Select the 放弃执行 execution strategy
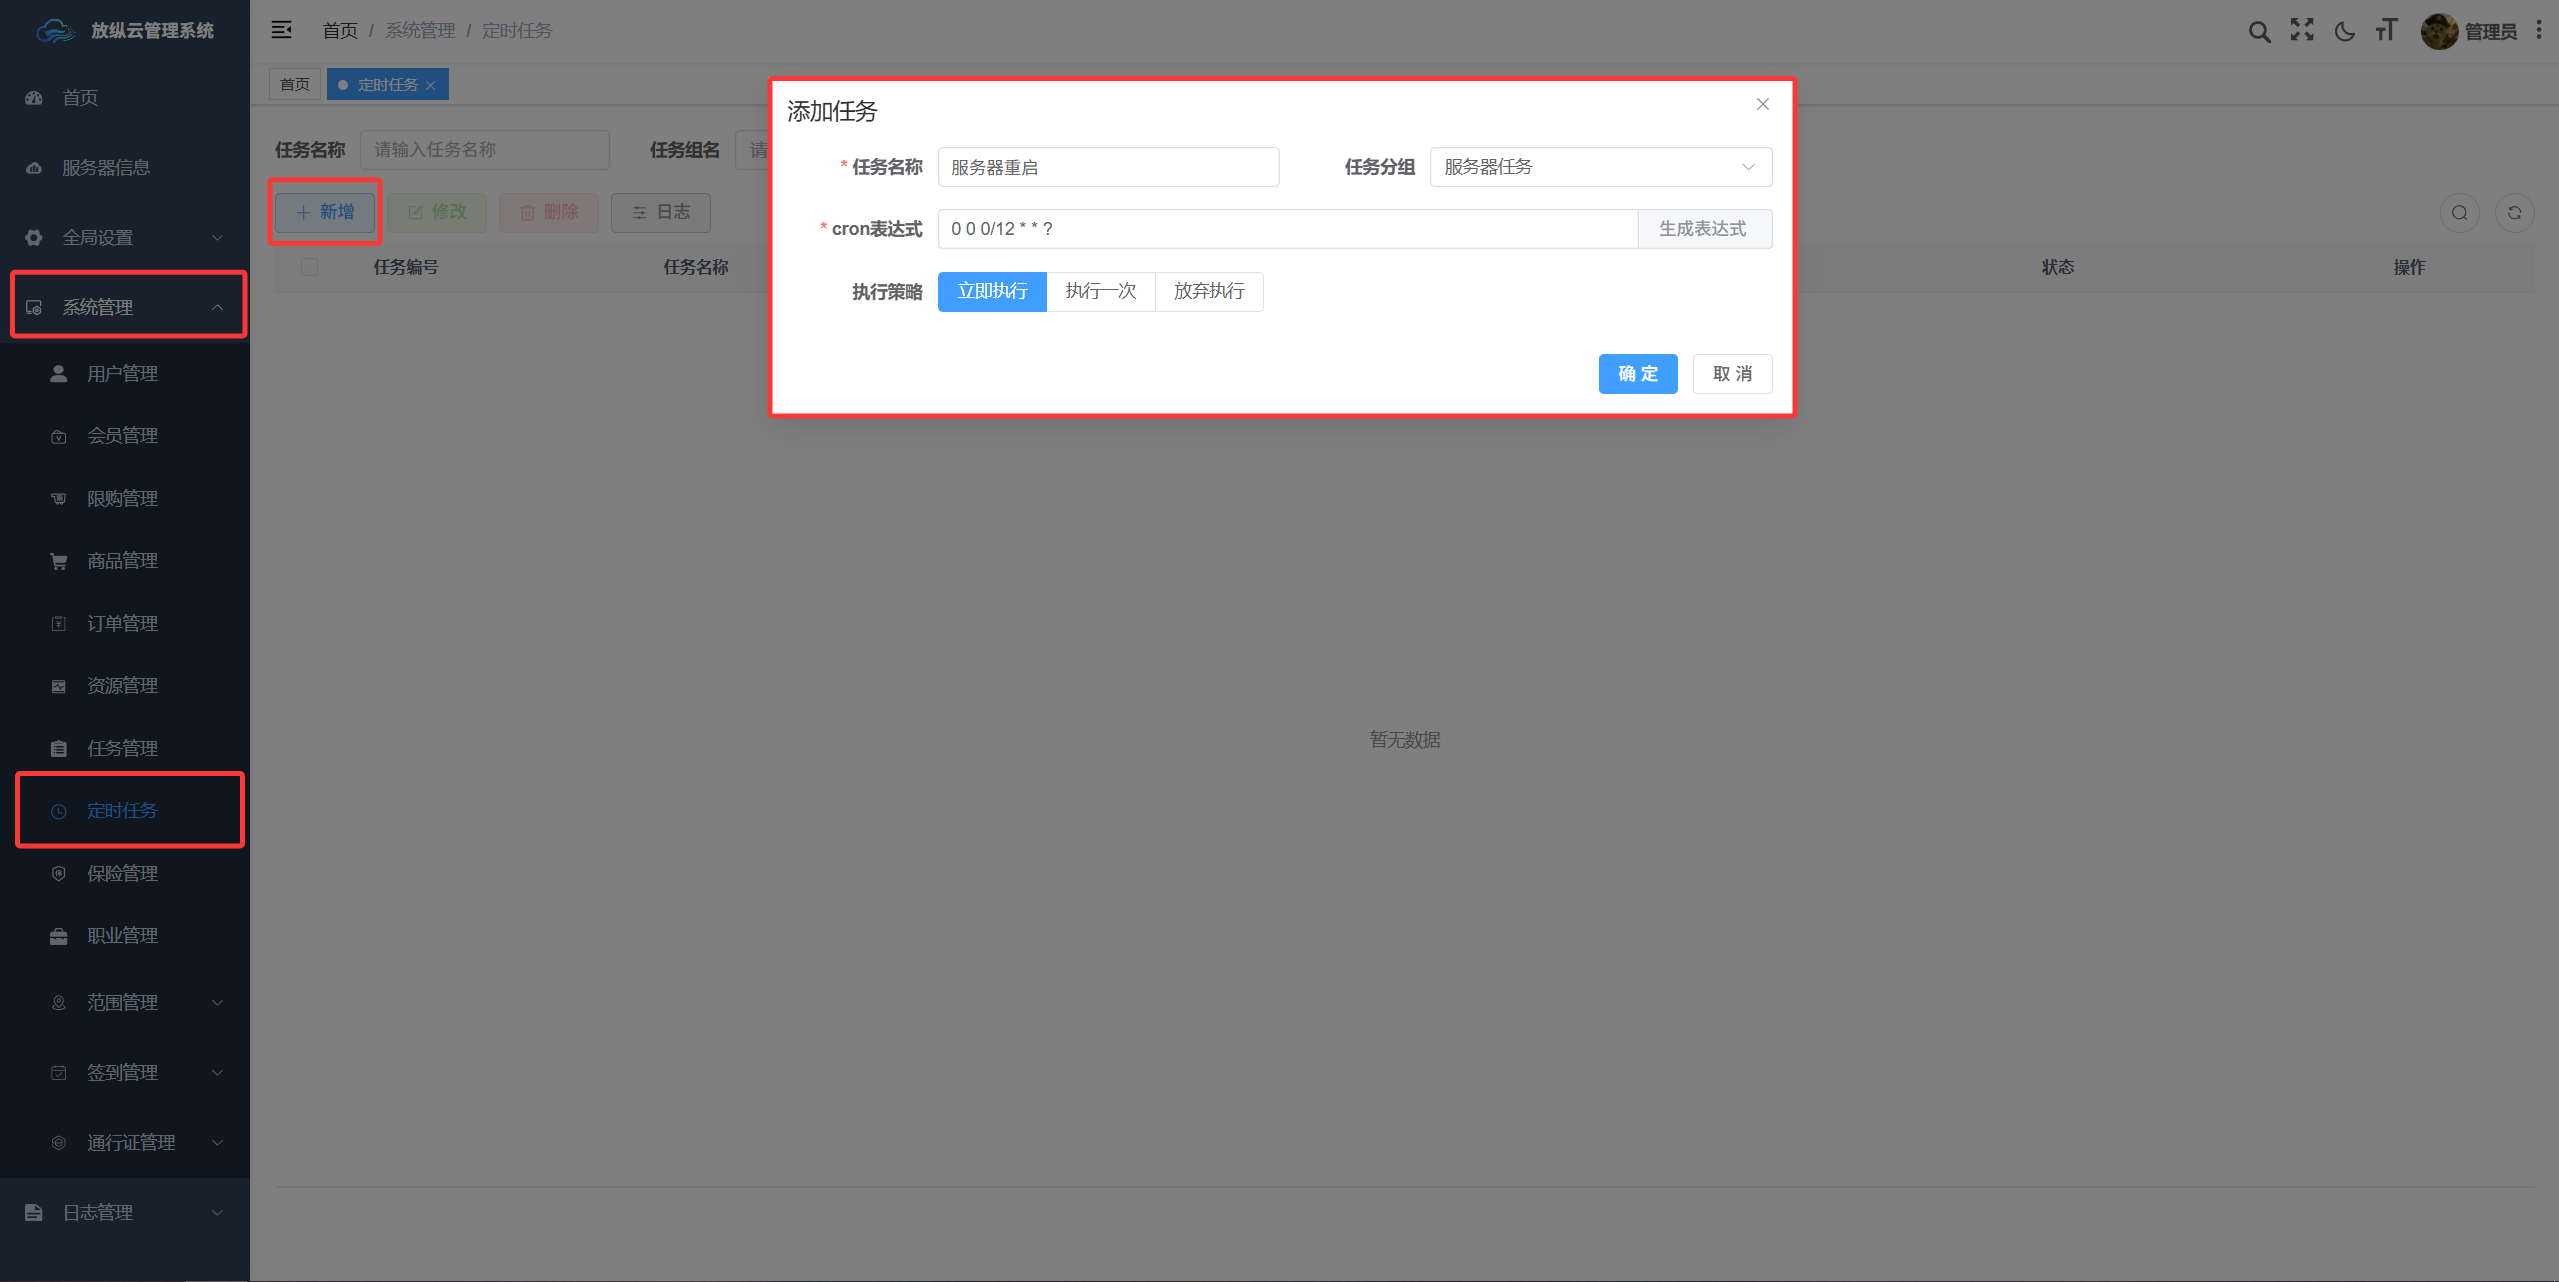The height and width of the screenshot is (1282, 2559). tap(1209, 291)
